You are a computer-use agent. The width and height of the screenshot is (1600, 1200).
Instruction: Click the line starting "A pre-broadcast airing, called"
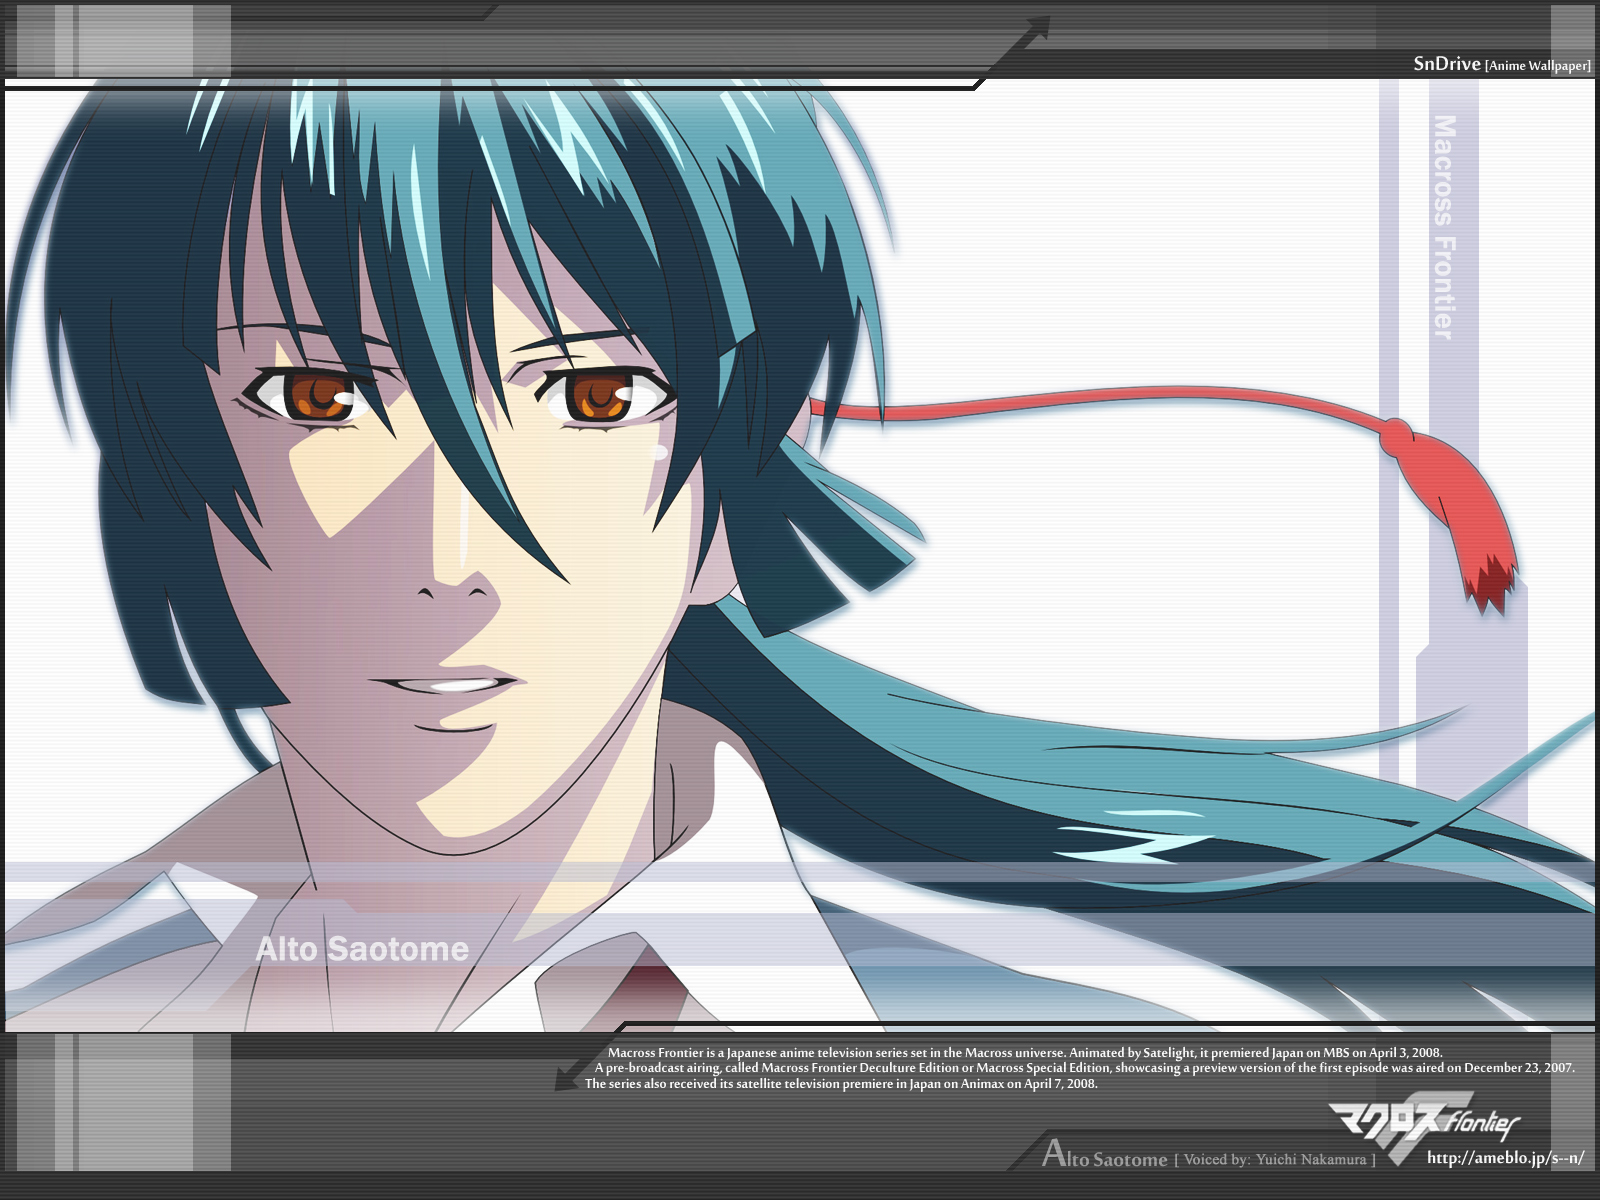[1085, 1068]
